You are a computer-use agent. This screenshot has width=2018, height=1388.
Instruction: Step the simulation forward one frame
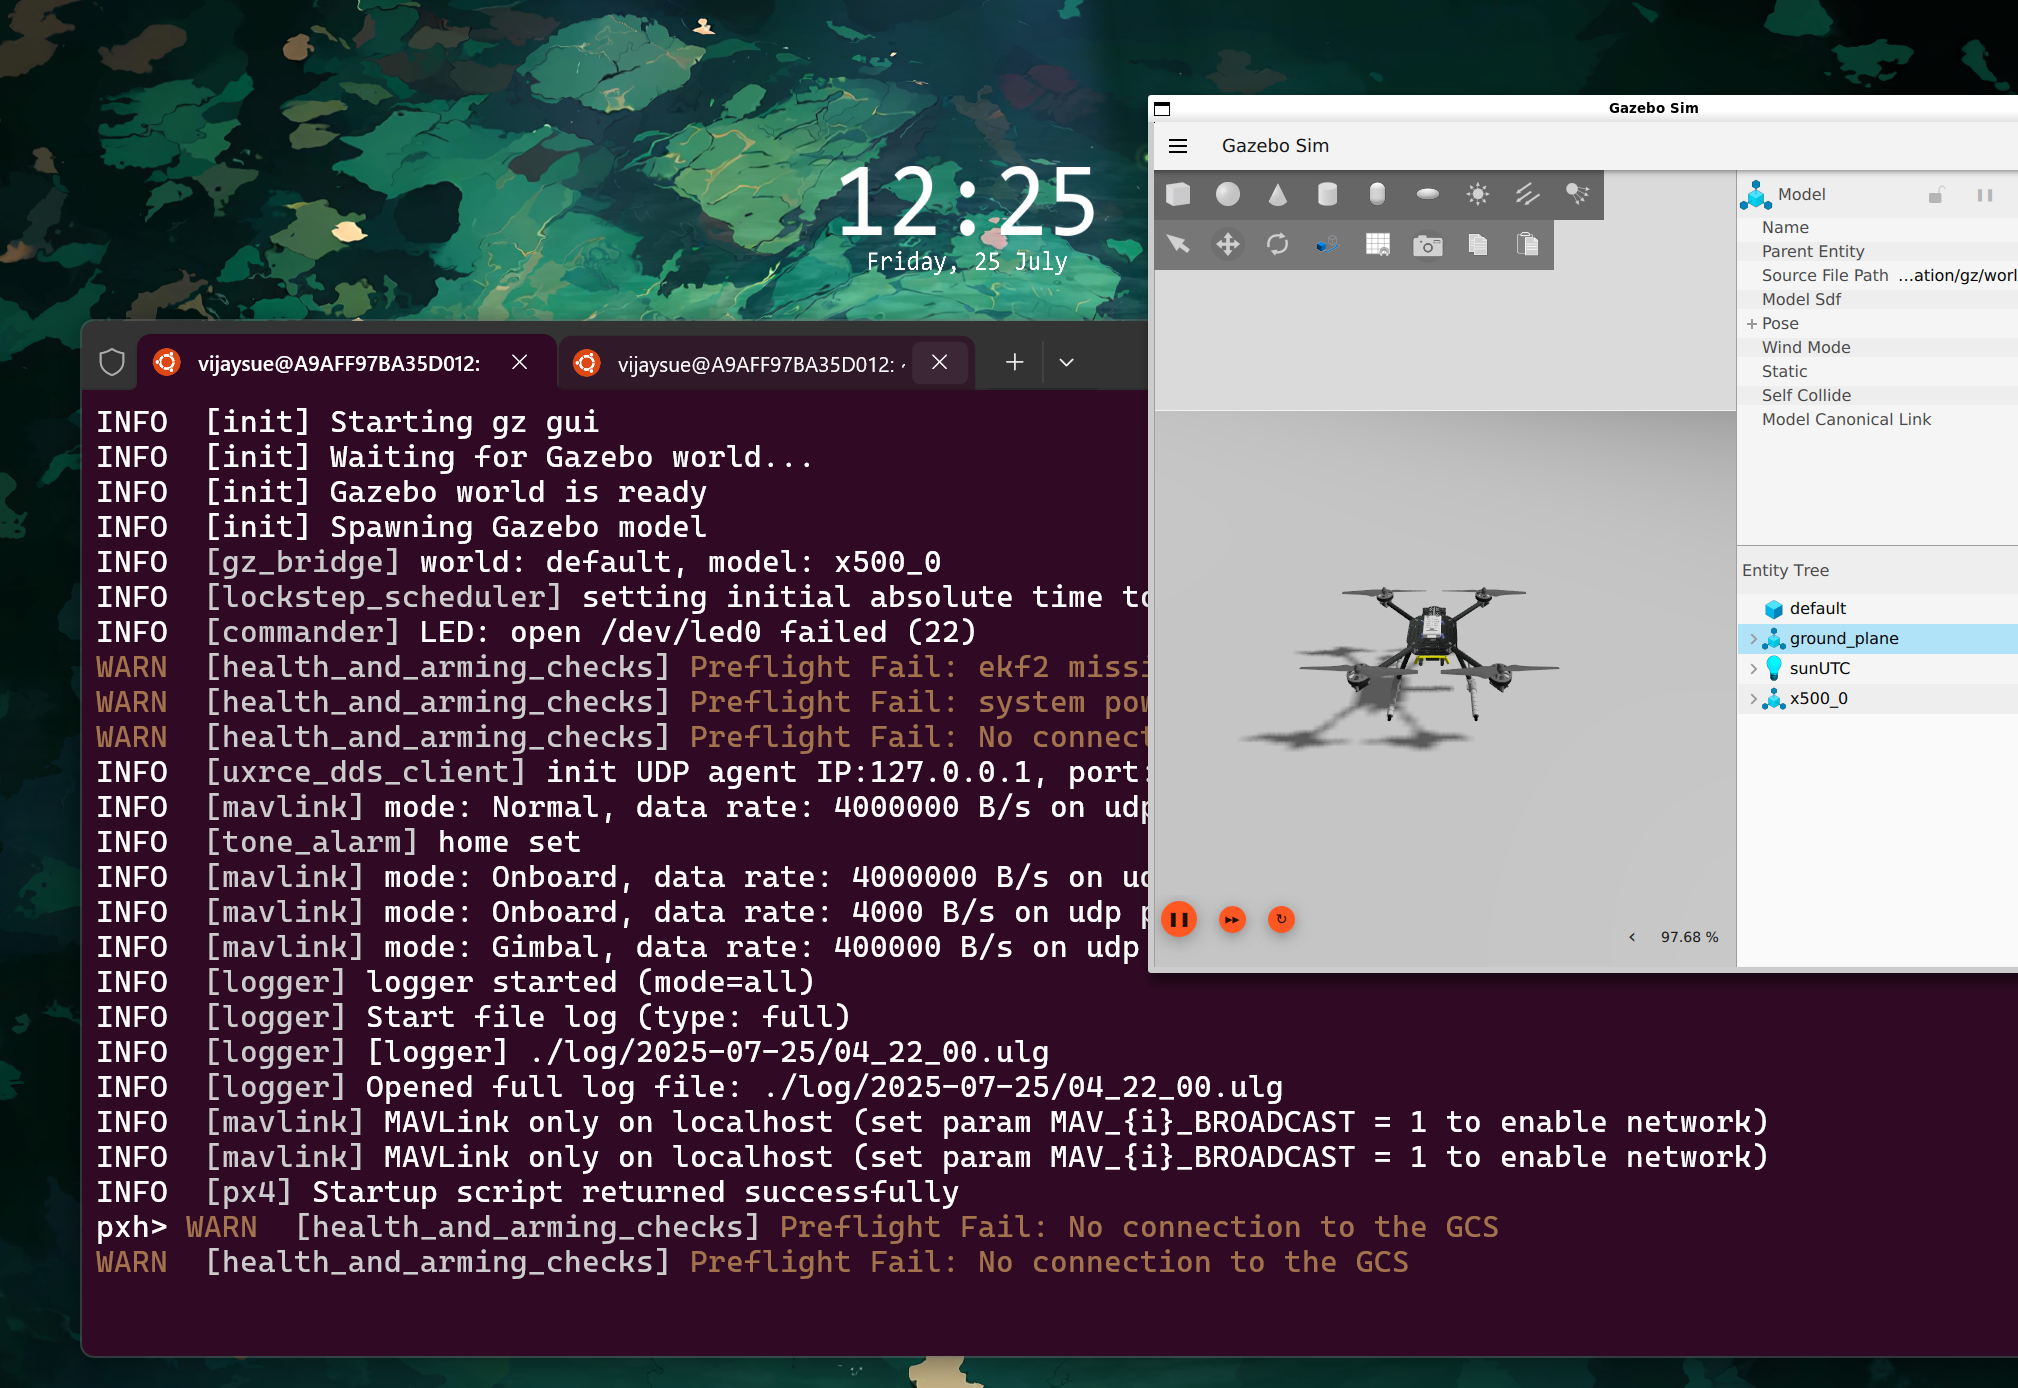(1231, 919)
